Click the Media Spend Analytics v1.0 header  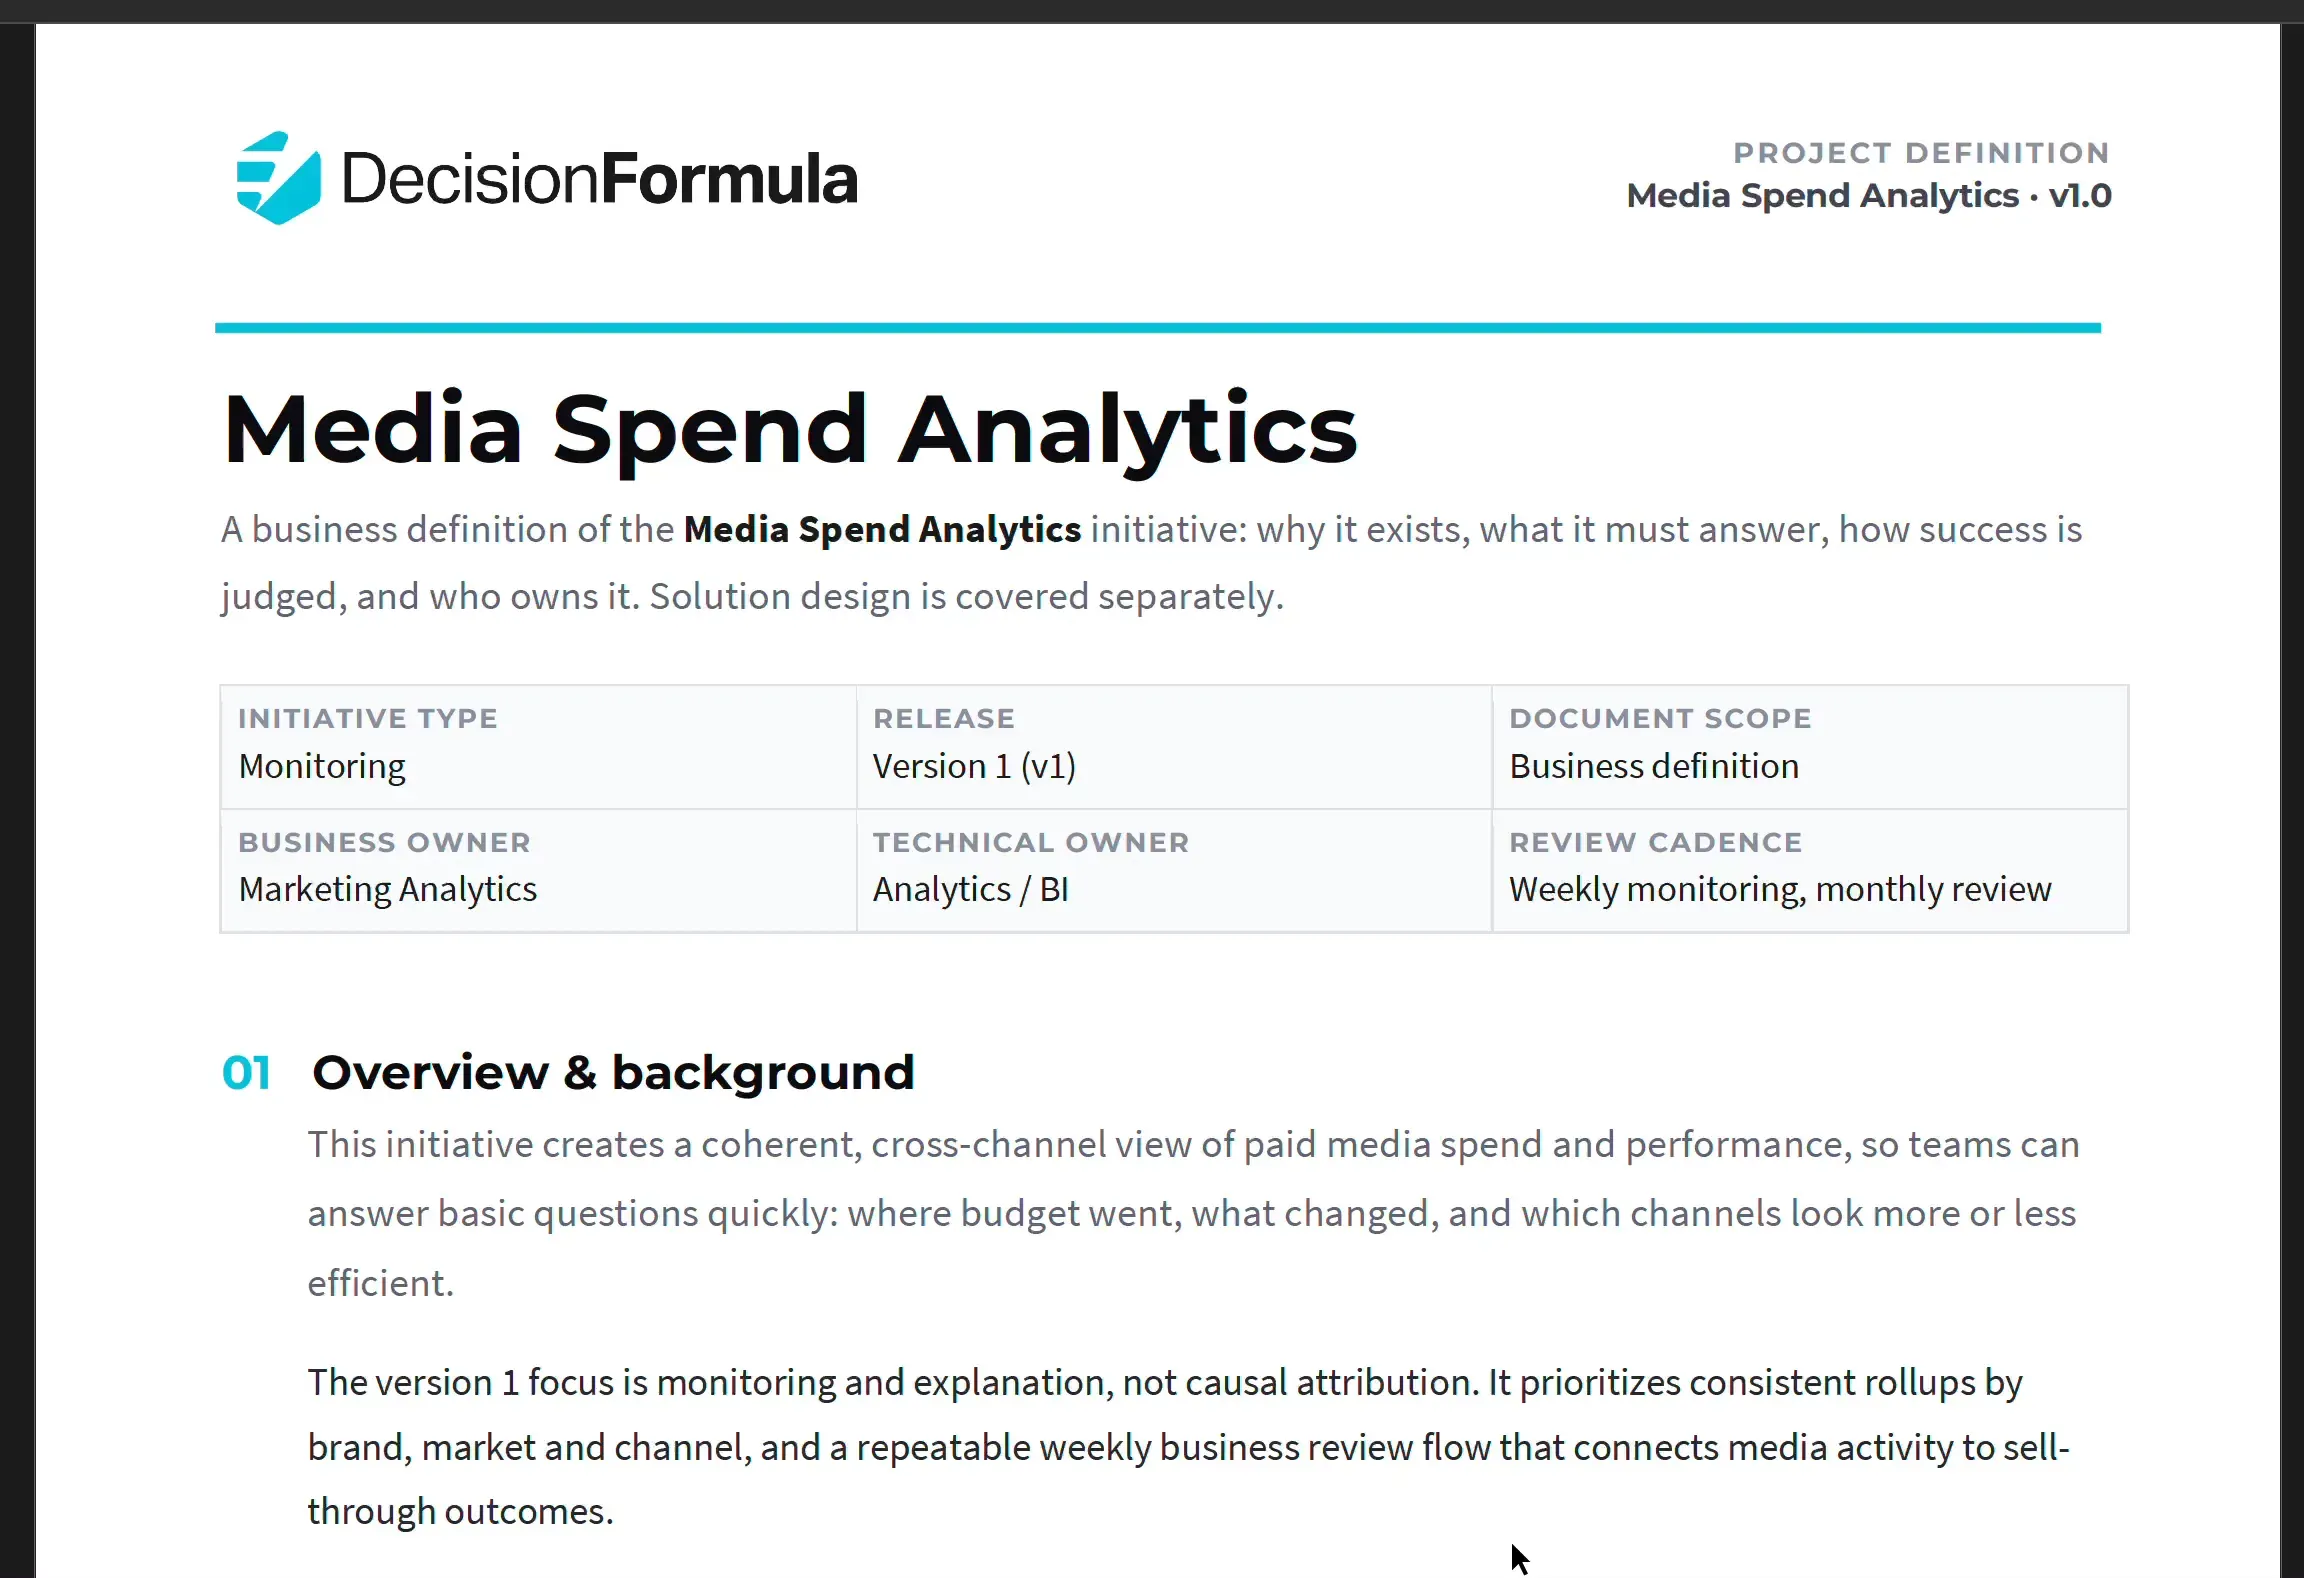(x=1869, y=195)
